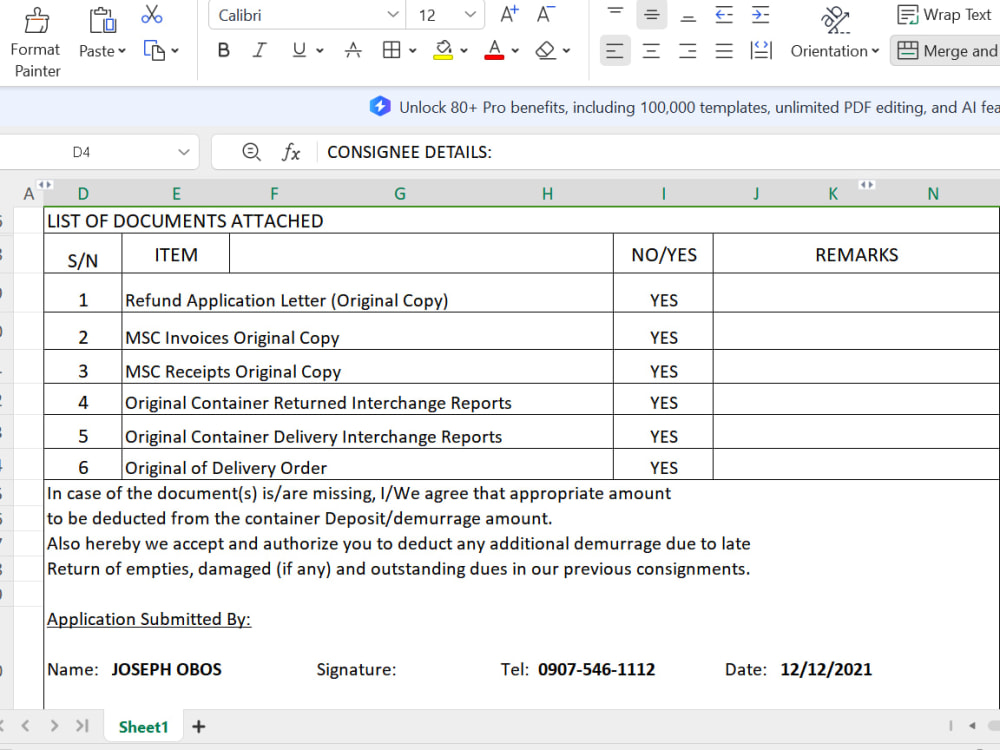Expand the Copy options arrow
The width and height of the screenshot is (1000, 750).
(175, 50)
